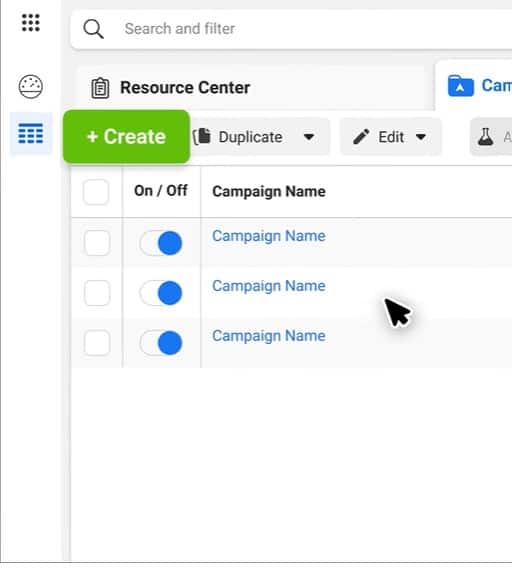Toggle off the second campaign switch

pyautogui.click(x=161, y=293)
